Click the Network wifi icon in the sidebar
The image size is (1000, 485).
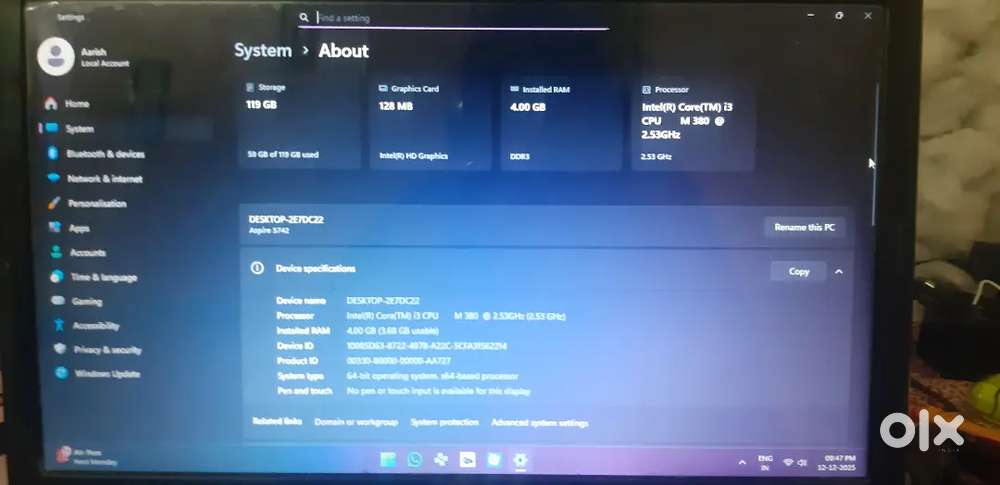(54, 178)
